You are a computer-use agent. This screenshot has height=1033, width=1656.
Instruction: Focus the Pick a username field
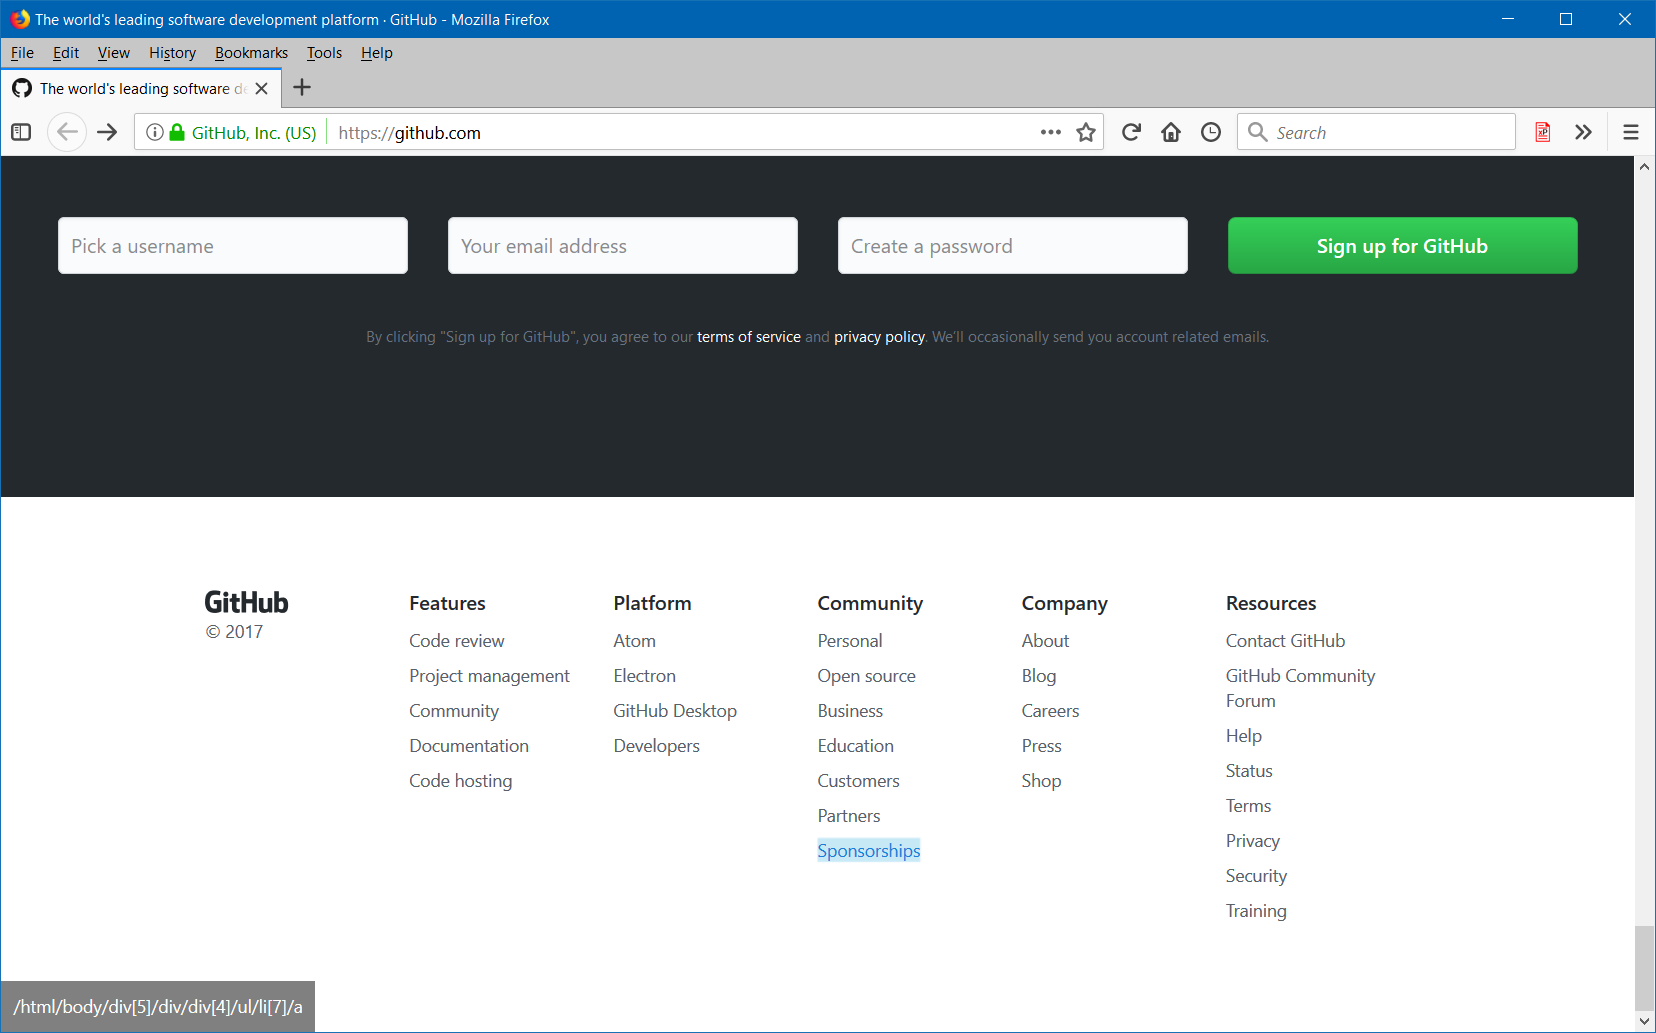pos(233,245)
